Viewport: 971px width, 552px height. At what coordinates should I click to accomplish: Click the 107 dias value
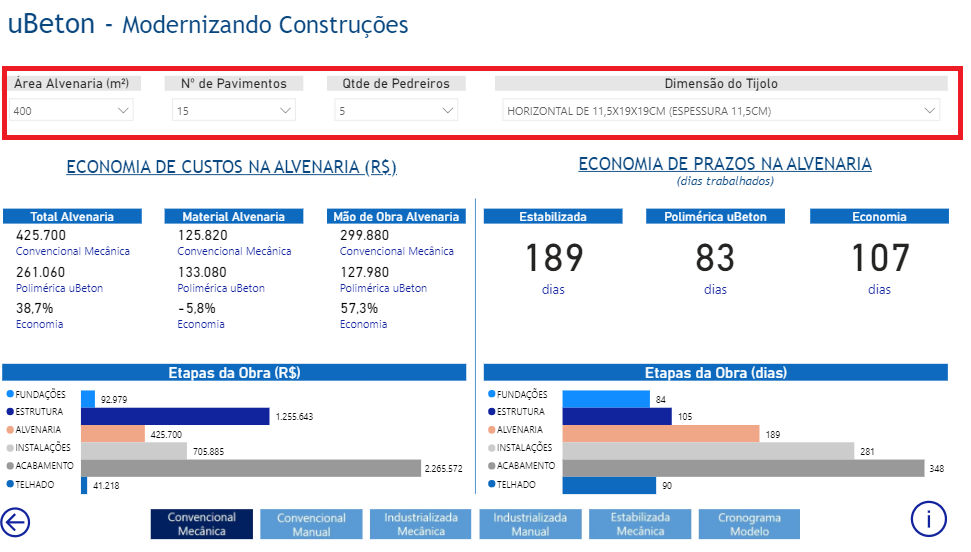[880, 258]
